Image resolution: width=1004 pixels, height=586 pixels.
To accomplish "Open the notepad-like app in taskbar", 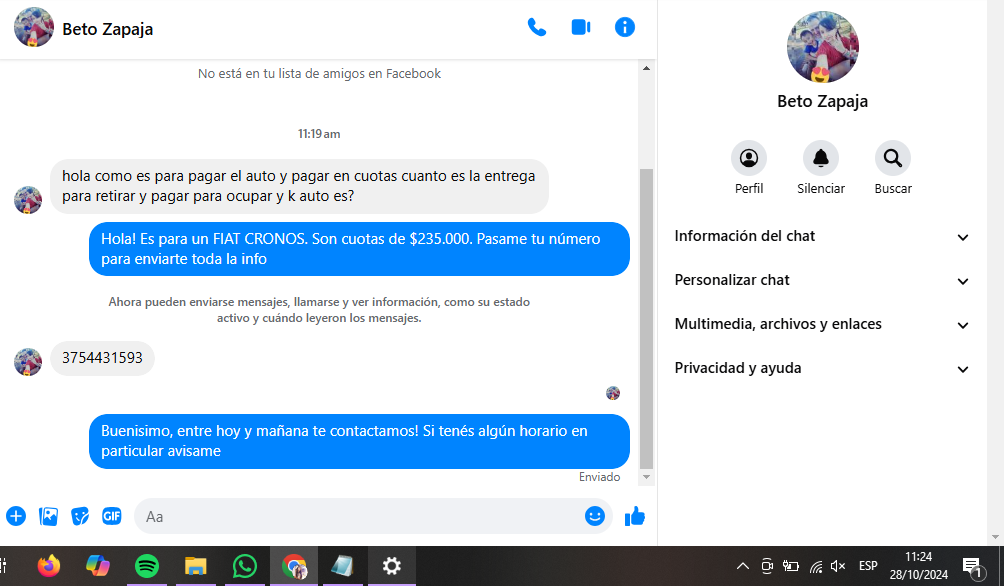I will (343, 566).
